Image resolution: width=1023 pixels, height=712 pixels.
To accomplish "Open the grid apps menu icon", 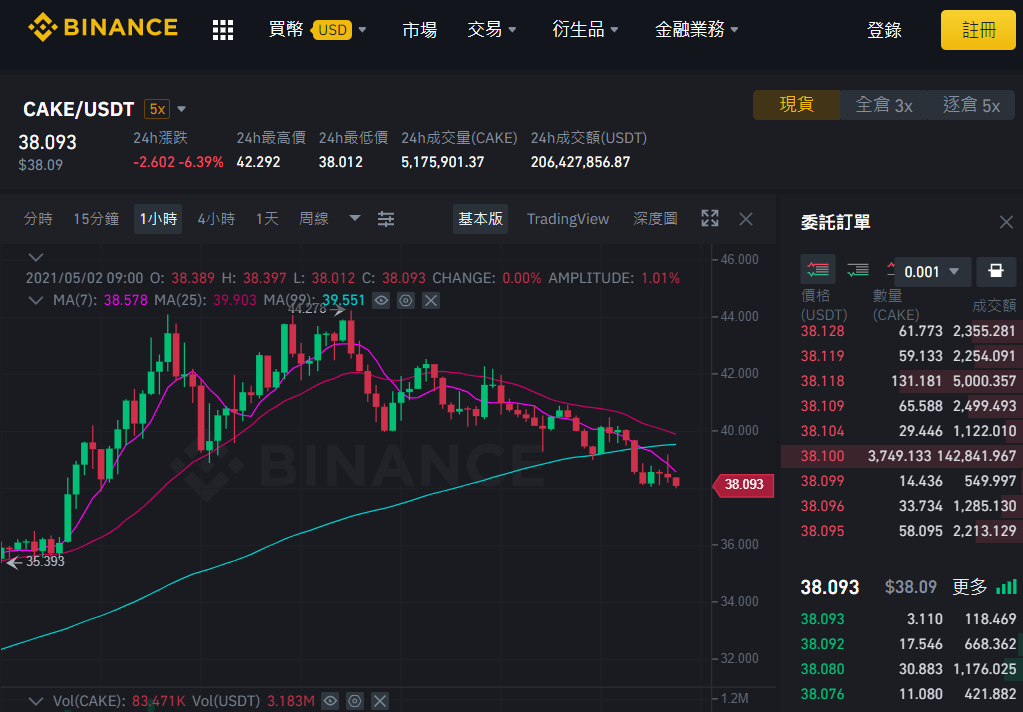I will click(x=223, y=29).
